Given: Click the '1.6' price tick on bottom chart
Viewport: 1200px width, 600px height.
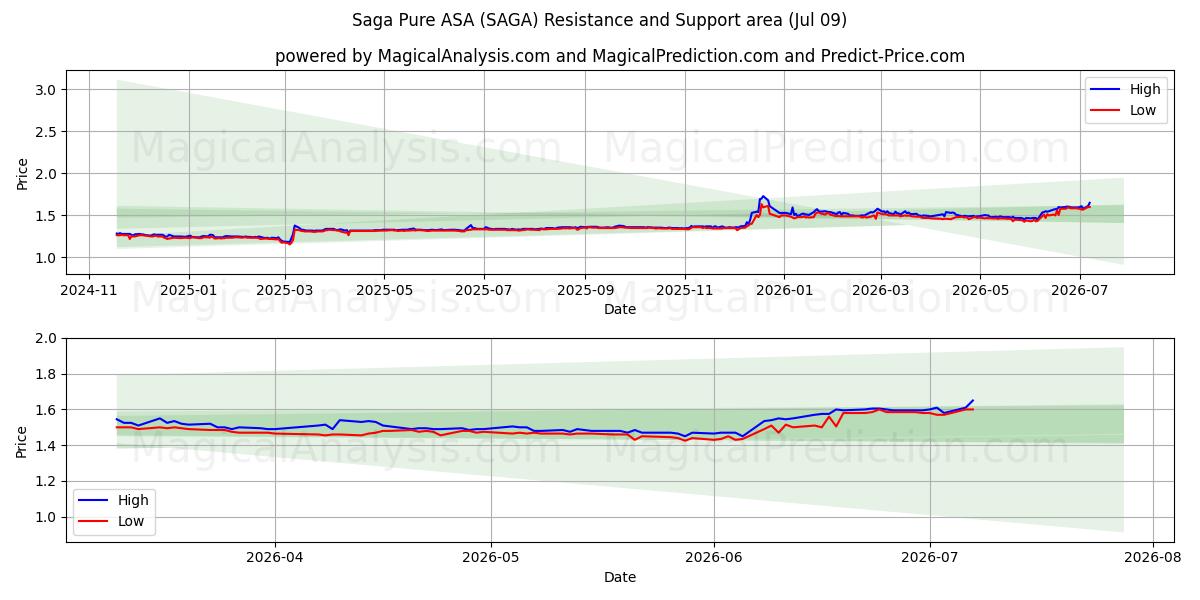Looking at the screenshot, I should point(48,410).
